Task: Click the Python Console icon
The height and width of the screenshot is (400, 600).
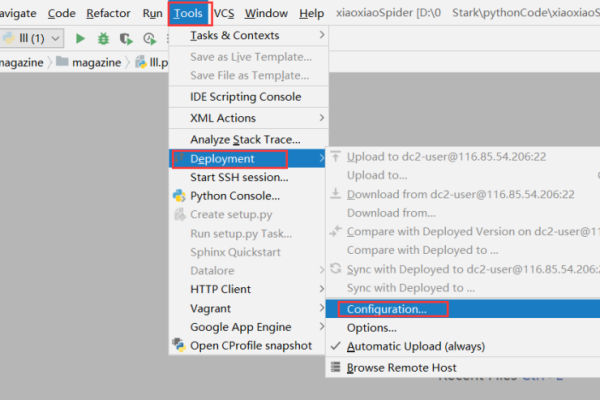Action: (179, 196)
